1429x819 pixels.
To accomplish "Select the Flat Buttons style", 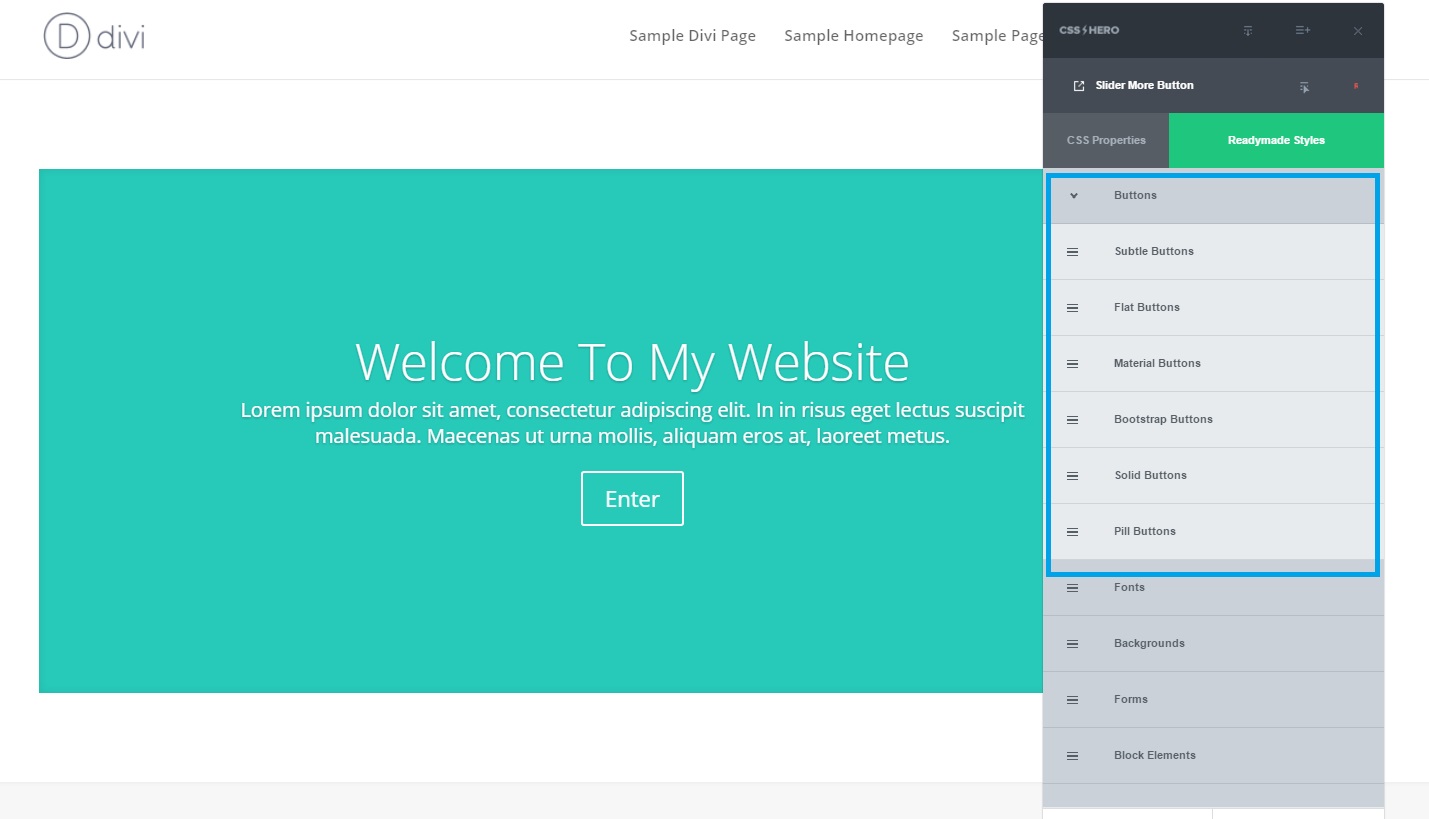I will point(1212,307).
